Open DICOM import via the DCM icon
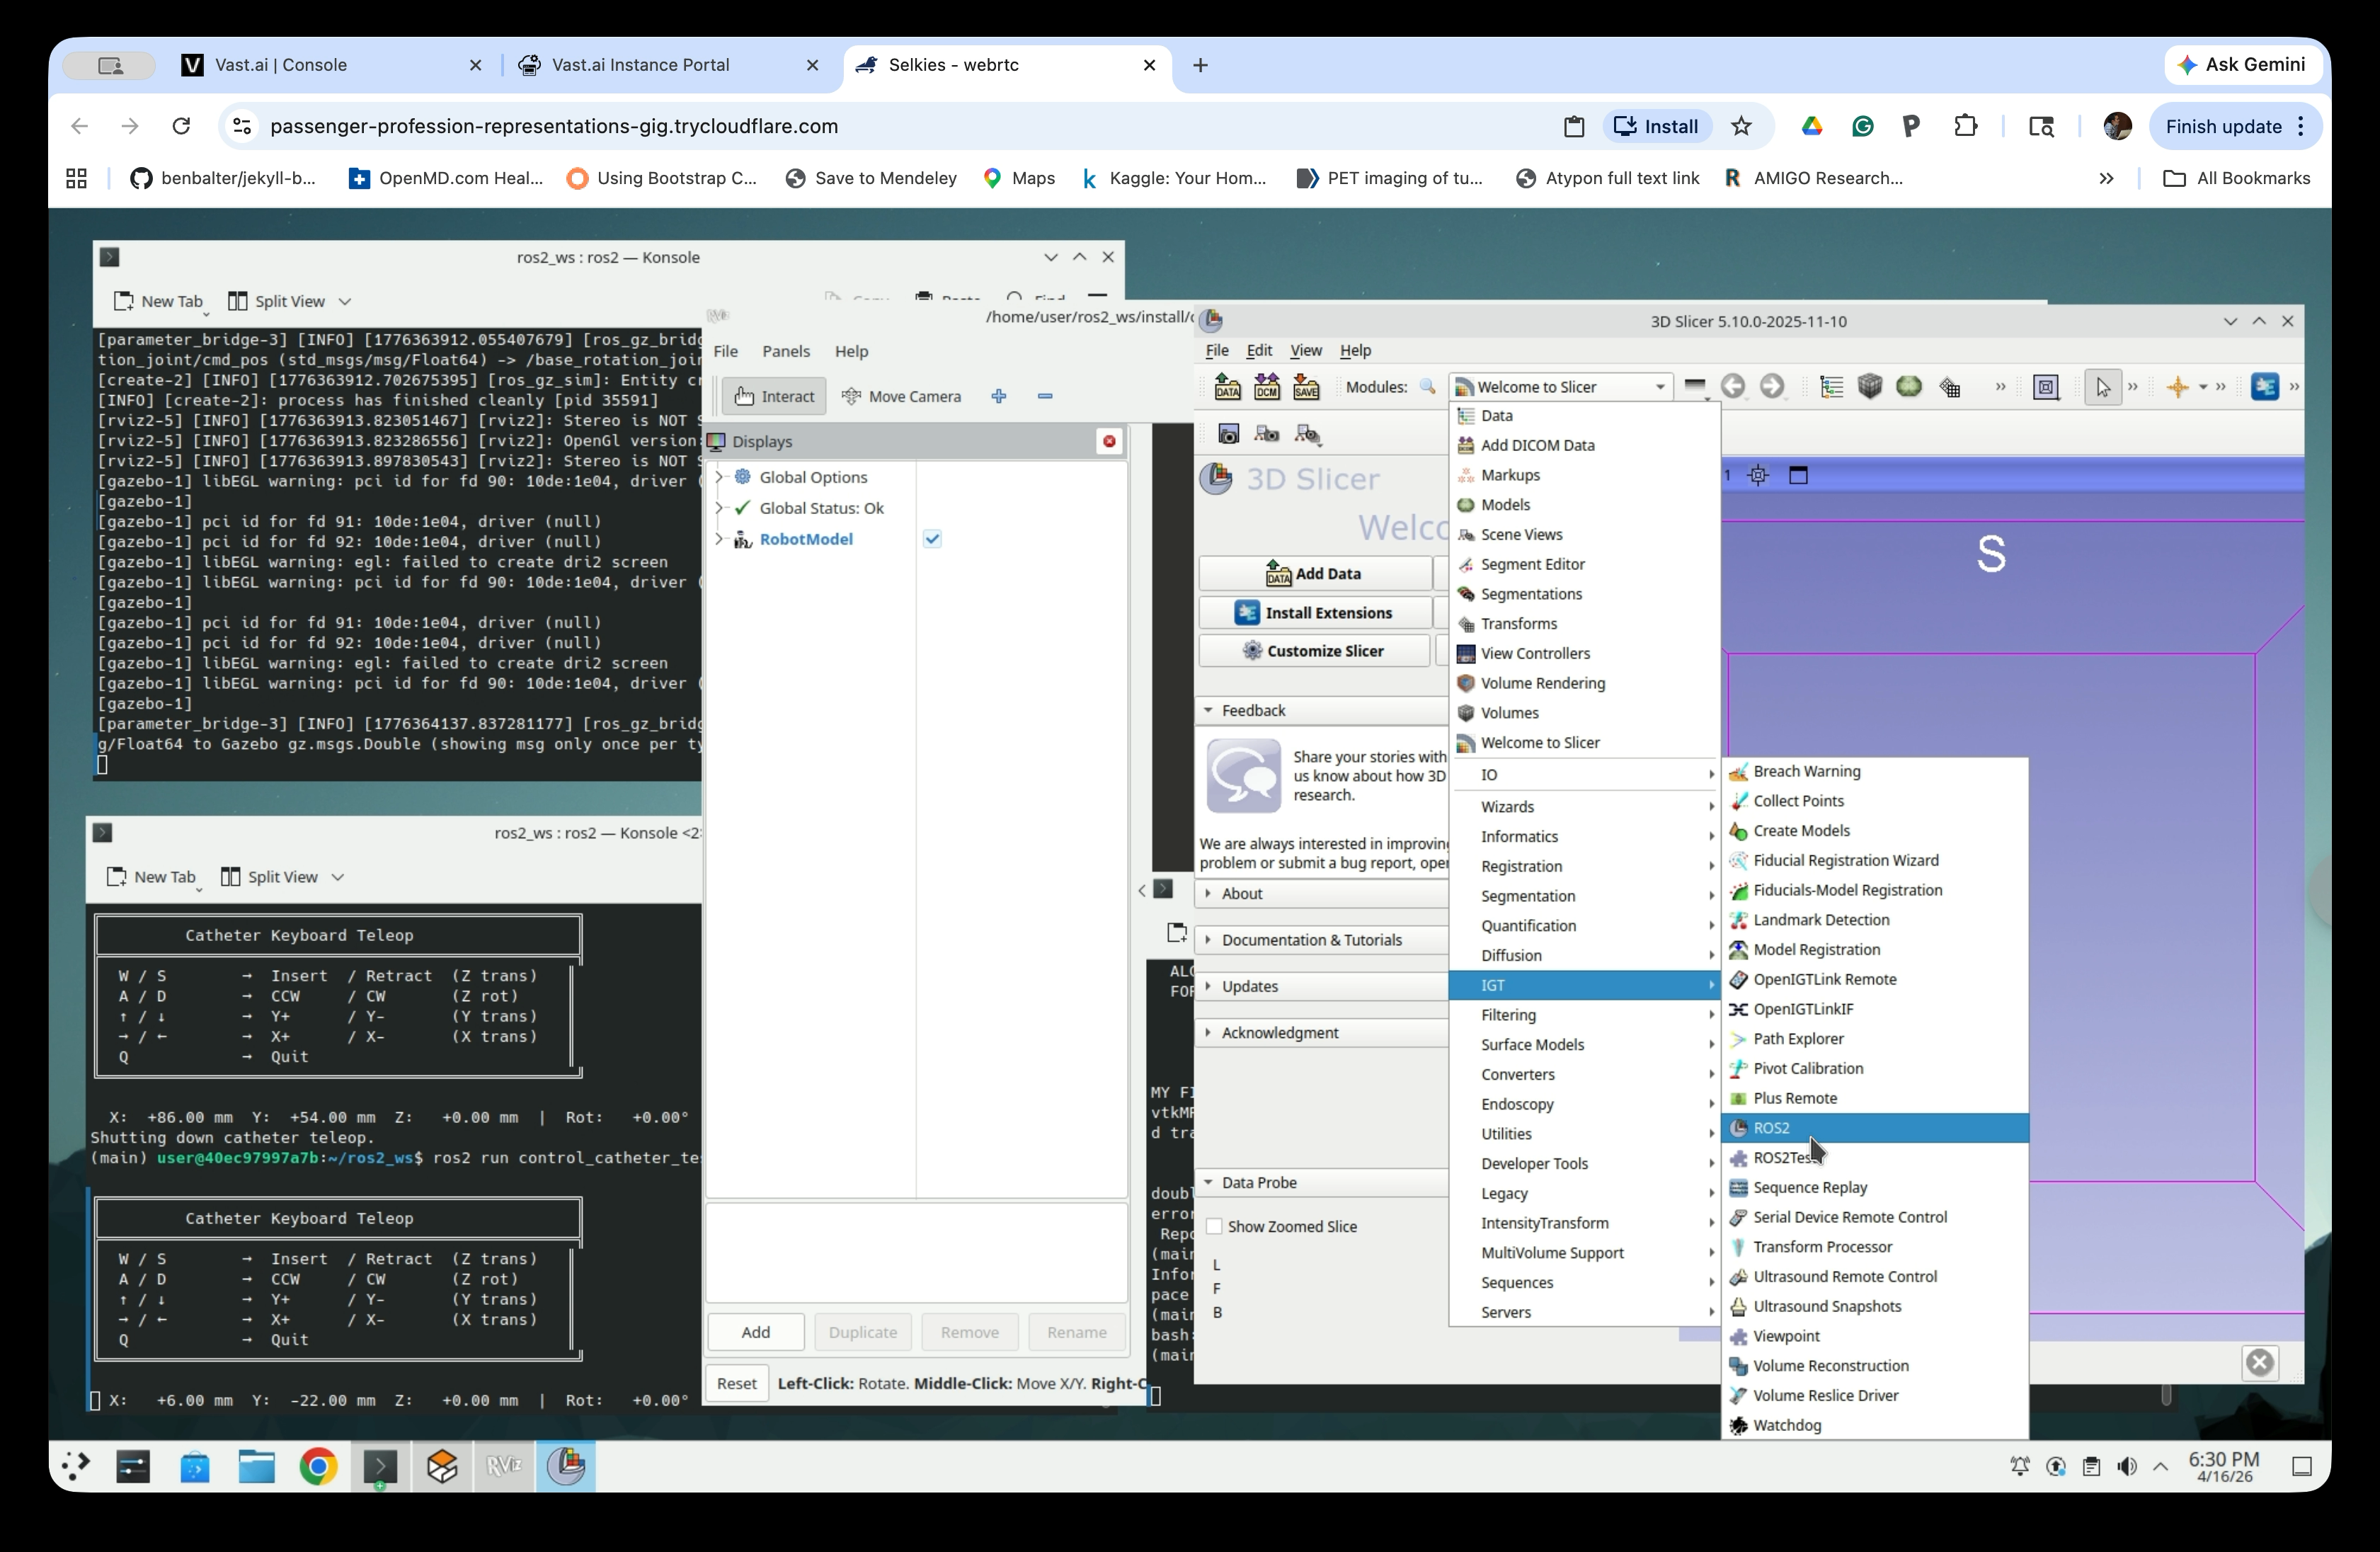The image size is (2380, 1552). click(x=1267, y=387)
